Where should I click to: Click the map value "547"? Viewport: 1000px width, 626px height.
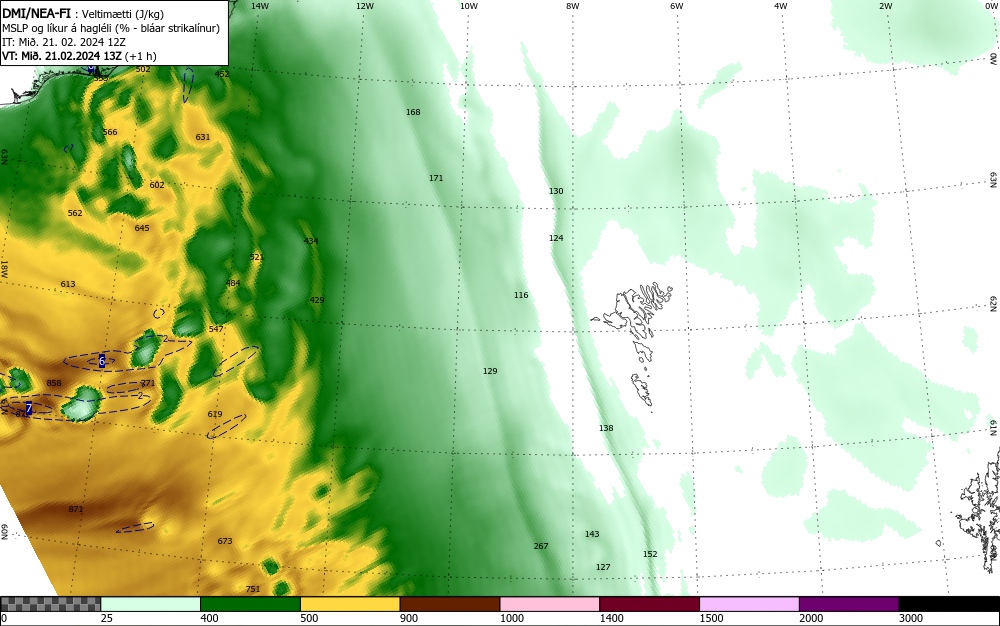coord(216,329)
